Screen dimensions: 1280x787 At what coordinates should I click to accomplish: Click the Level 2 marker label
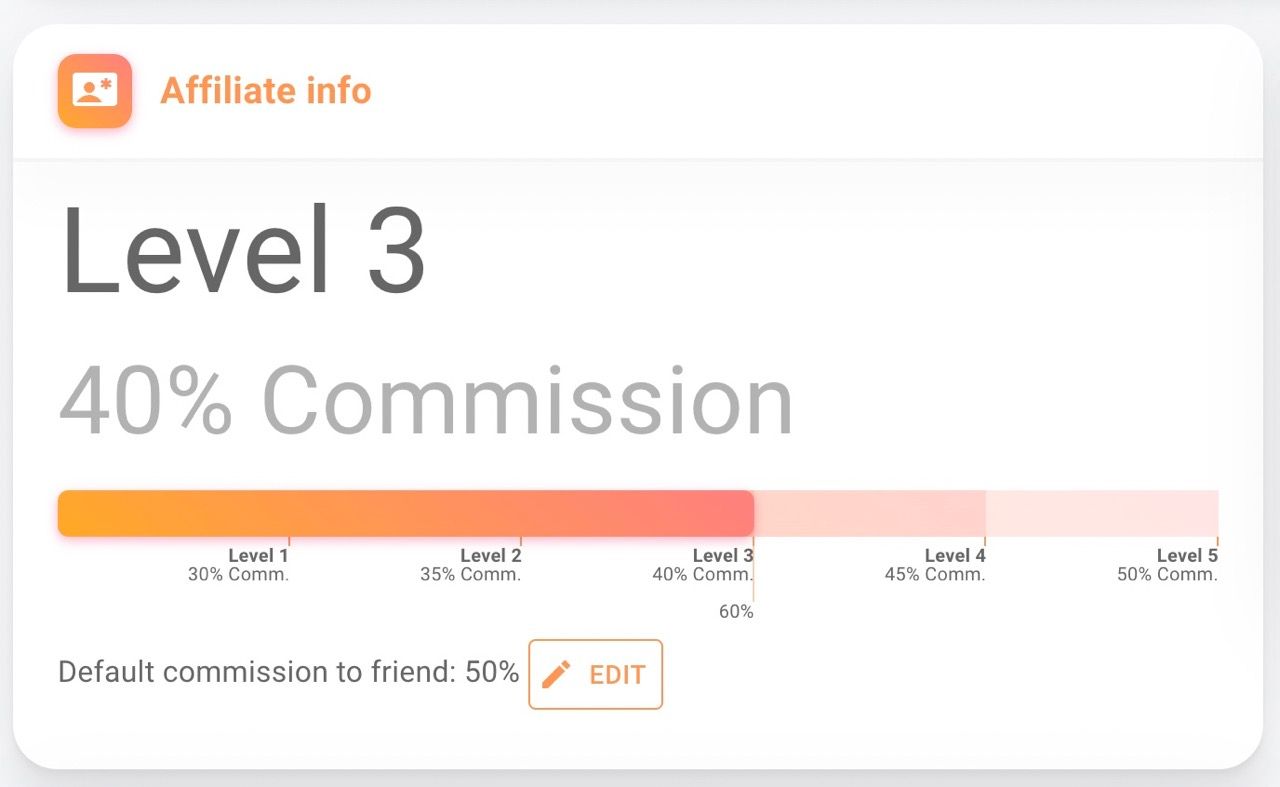490,556
